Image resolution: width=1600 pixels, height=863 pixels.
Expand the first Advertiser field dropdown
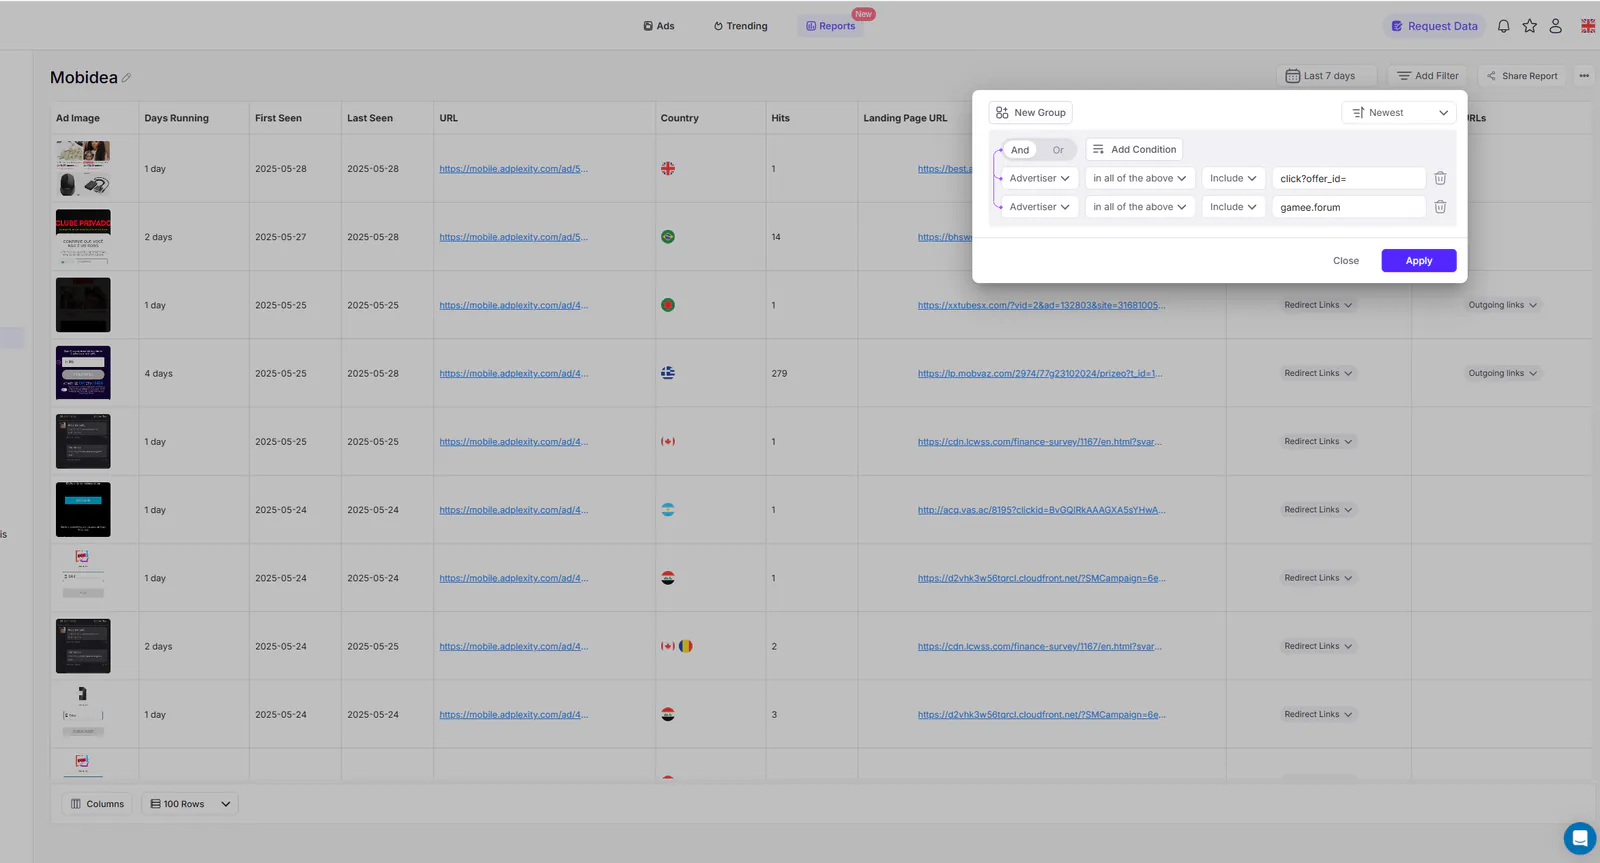click(x=1039, y=178)
